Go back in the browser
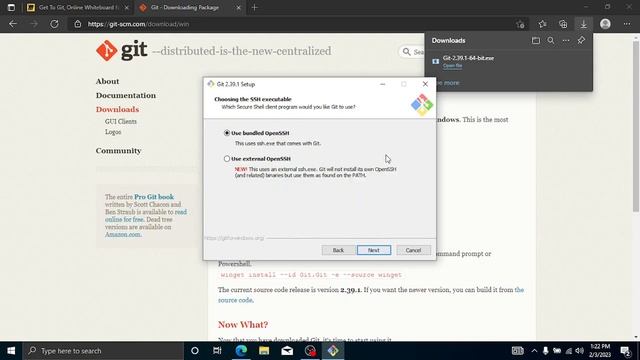Image resolution: width=640 pixels, height=360 pixels. pyautogui.click(x=13, y=24)
